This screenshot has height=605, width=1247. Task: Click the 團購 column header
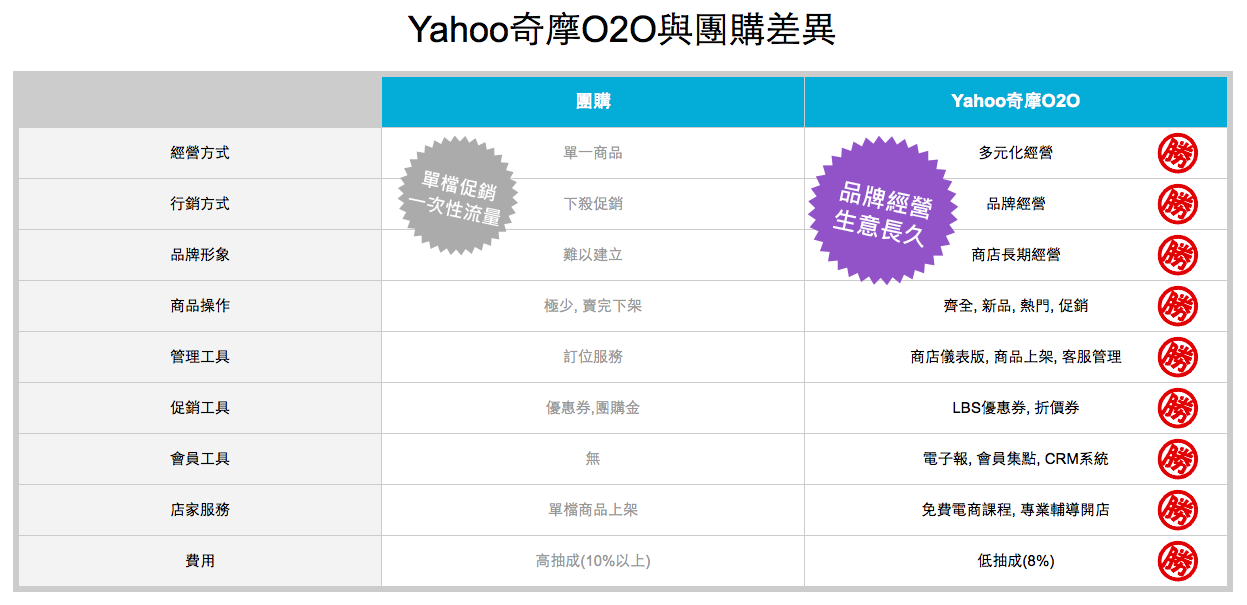point(593,101)
